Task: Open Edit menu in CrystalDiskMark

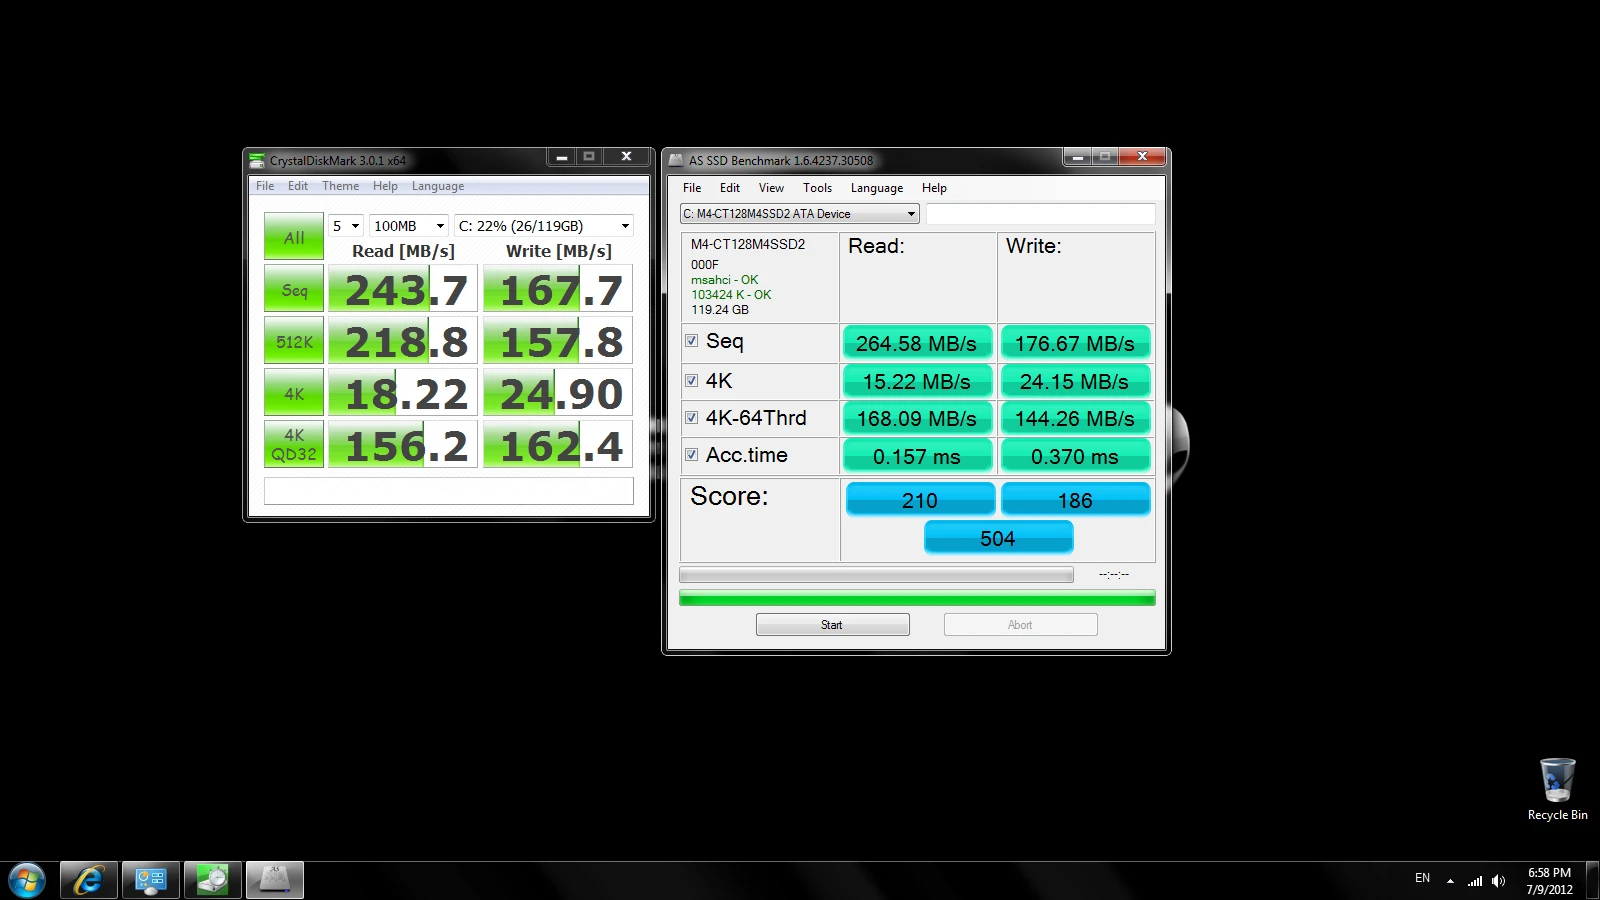Action: coord(298,186)
